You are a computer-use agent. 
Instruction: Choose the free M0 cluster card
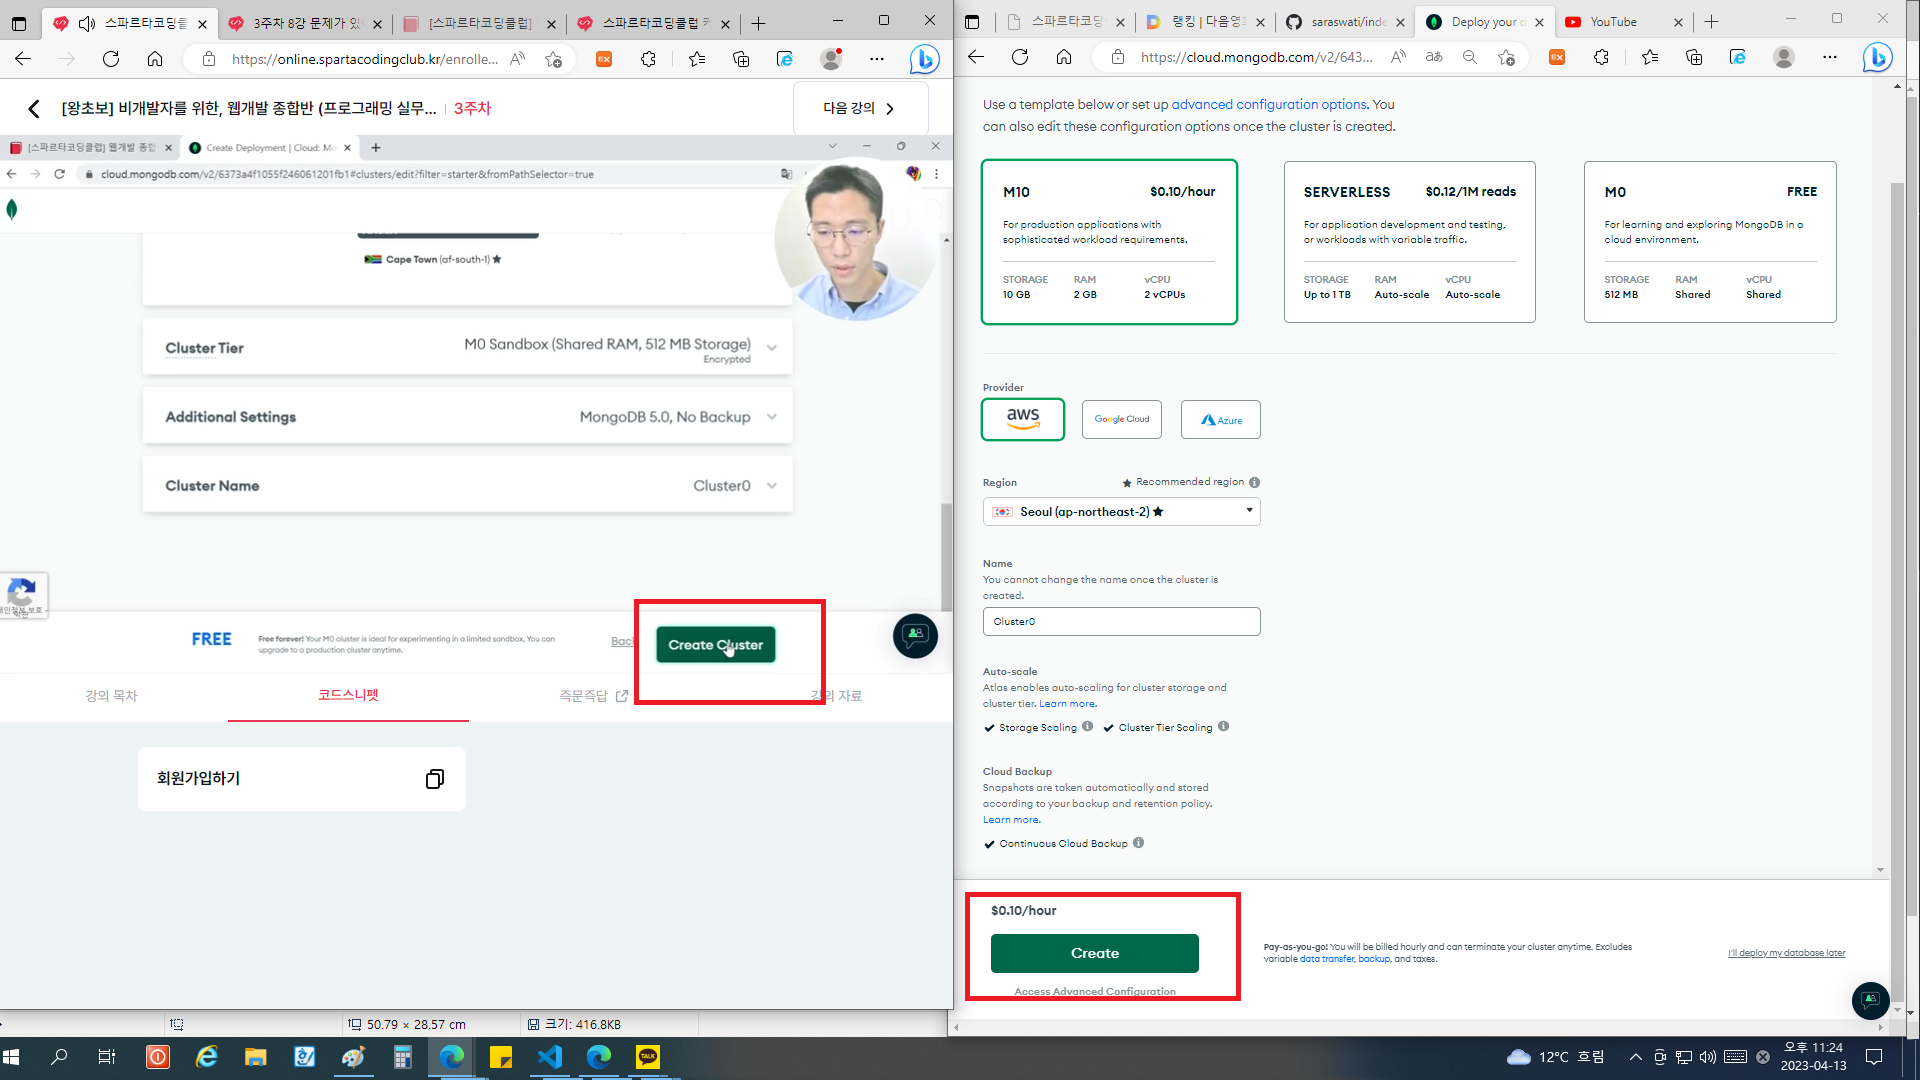tap(1710, 242)
